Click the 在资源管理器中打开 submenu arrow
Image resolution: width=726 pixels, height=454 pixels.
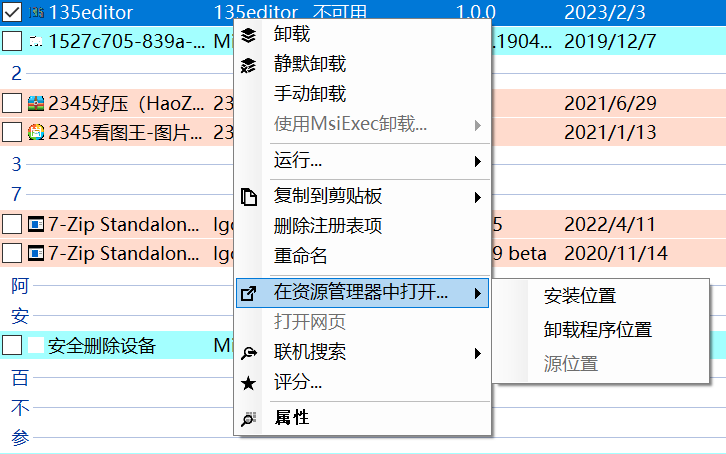pyautogui.click(x=477, y=293)
